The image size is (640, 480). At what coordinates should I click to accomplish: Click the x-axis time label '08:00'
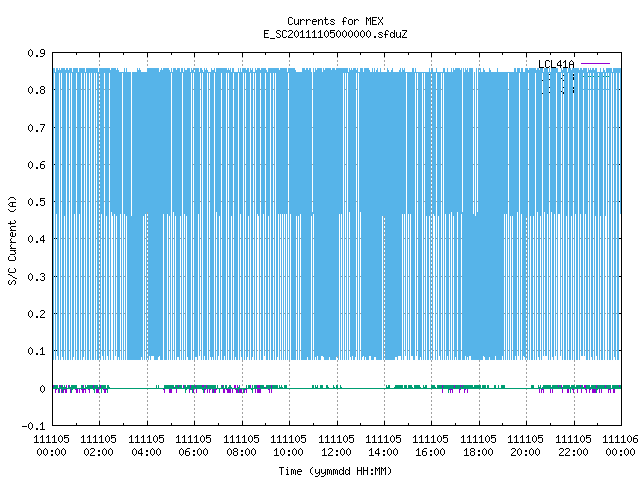pos(241,452)
